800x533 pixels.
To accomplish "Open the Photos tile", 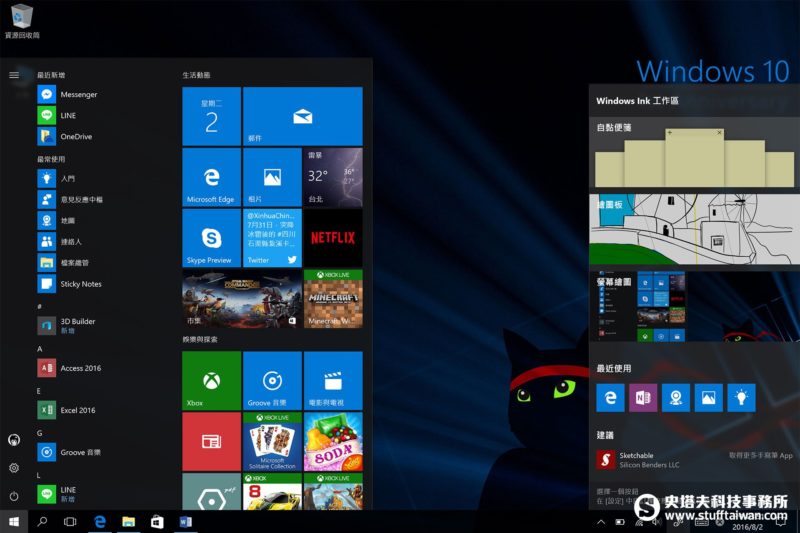I will [x=272, y=177].
